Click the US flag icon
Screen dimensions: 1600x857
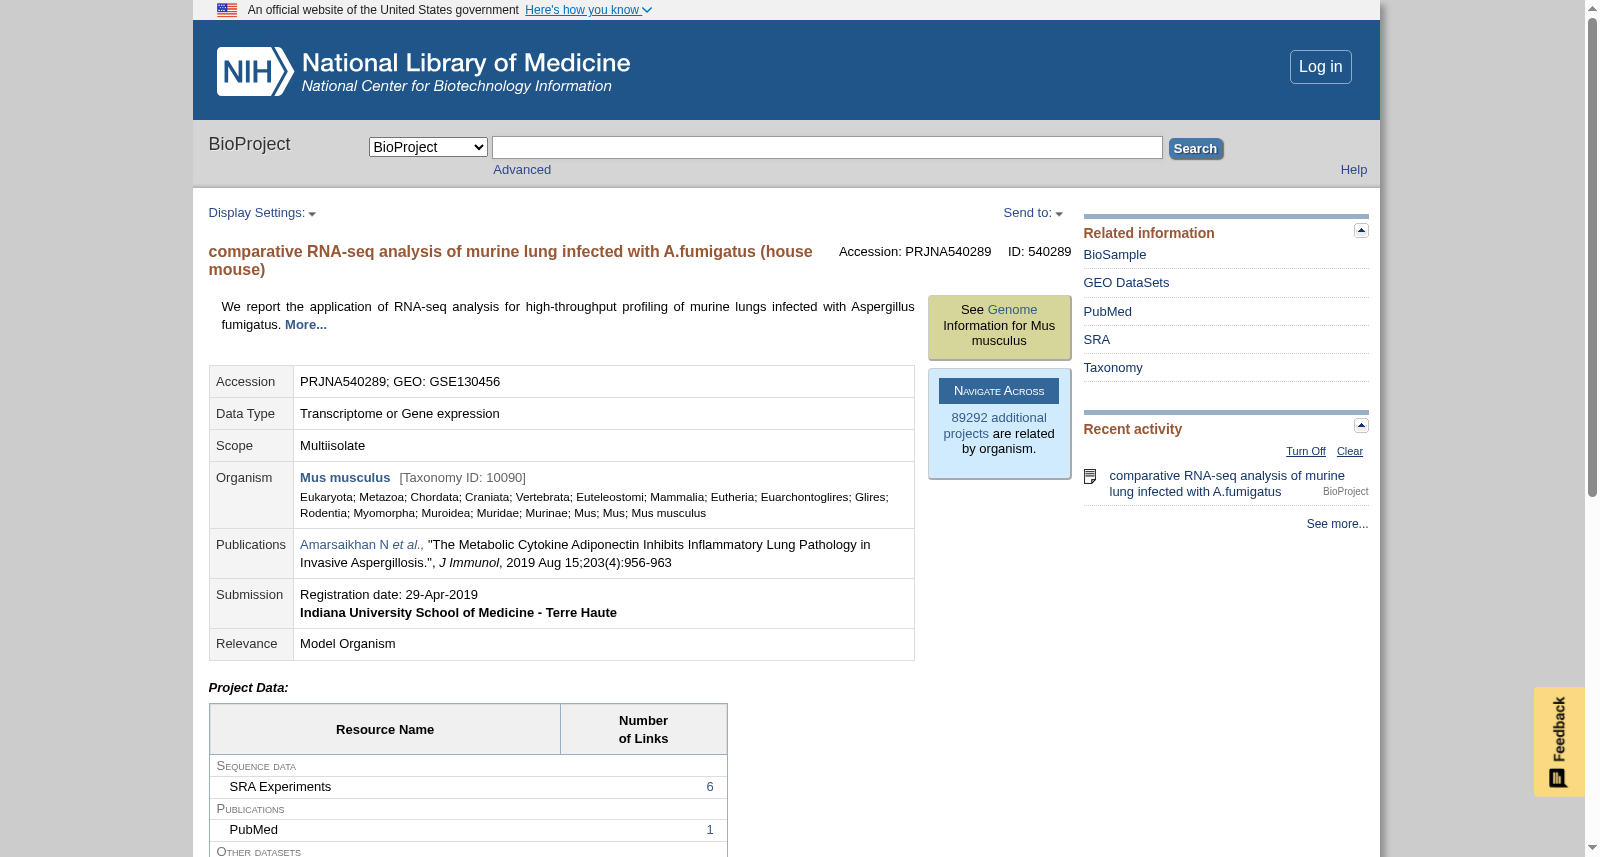227,10
